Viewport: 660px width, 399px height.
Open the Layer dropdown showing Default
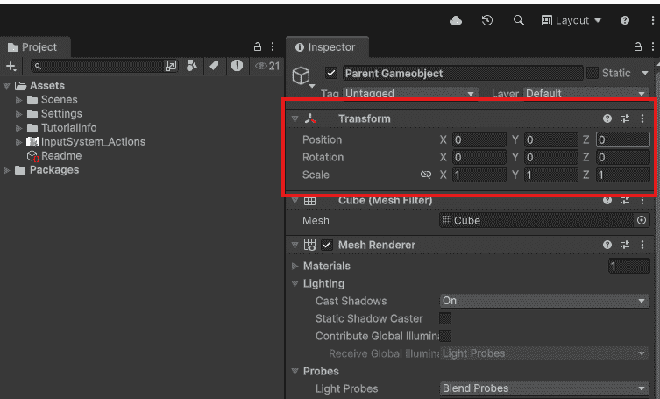click(586, 93)
